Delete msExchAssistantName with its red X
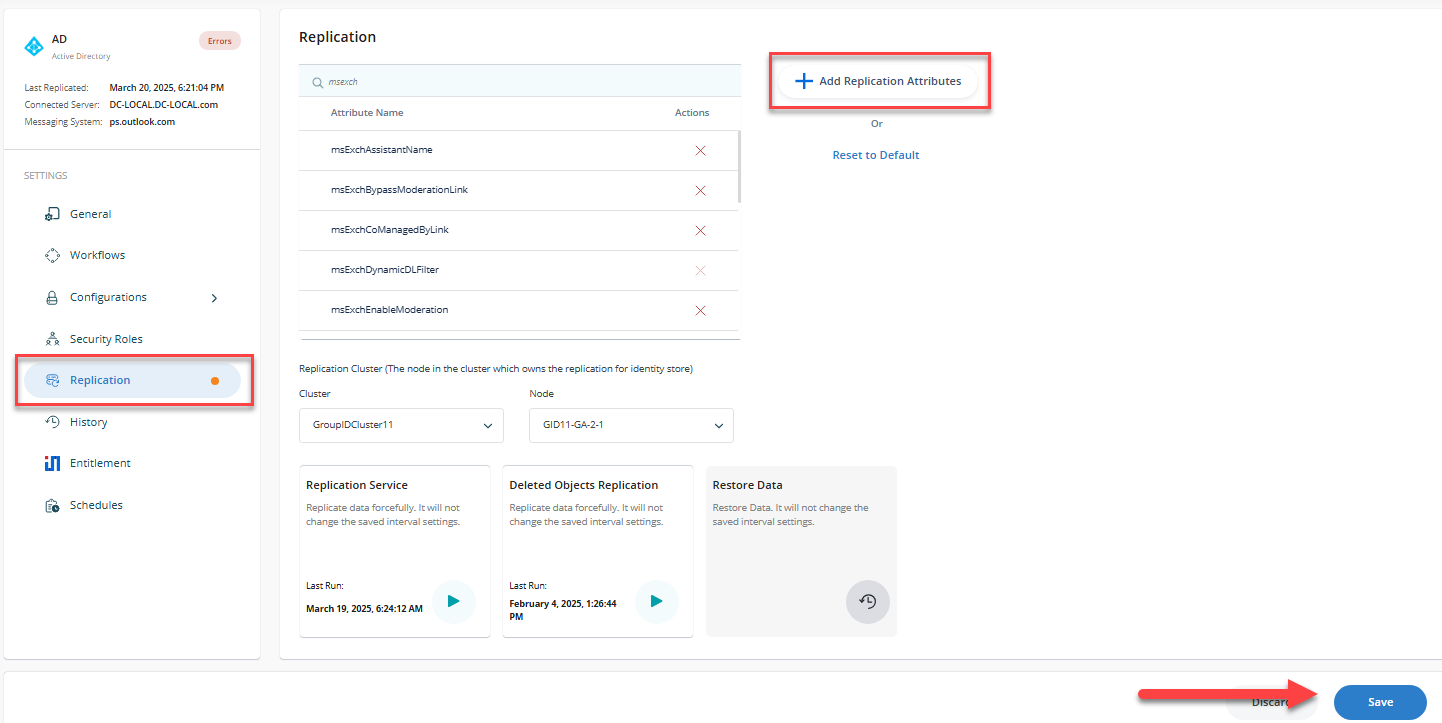Screen dimensions: 1442x723 700,150
